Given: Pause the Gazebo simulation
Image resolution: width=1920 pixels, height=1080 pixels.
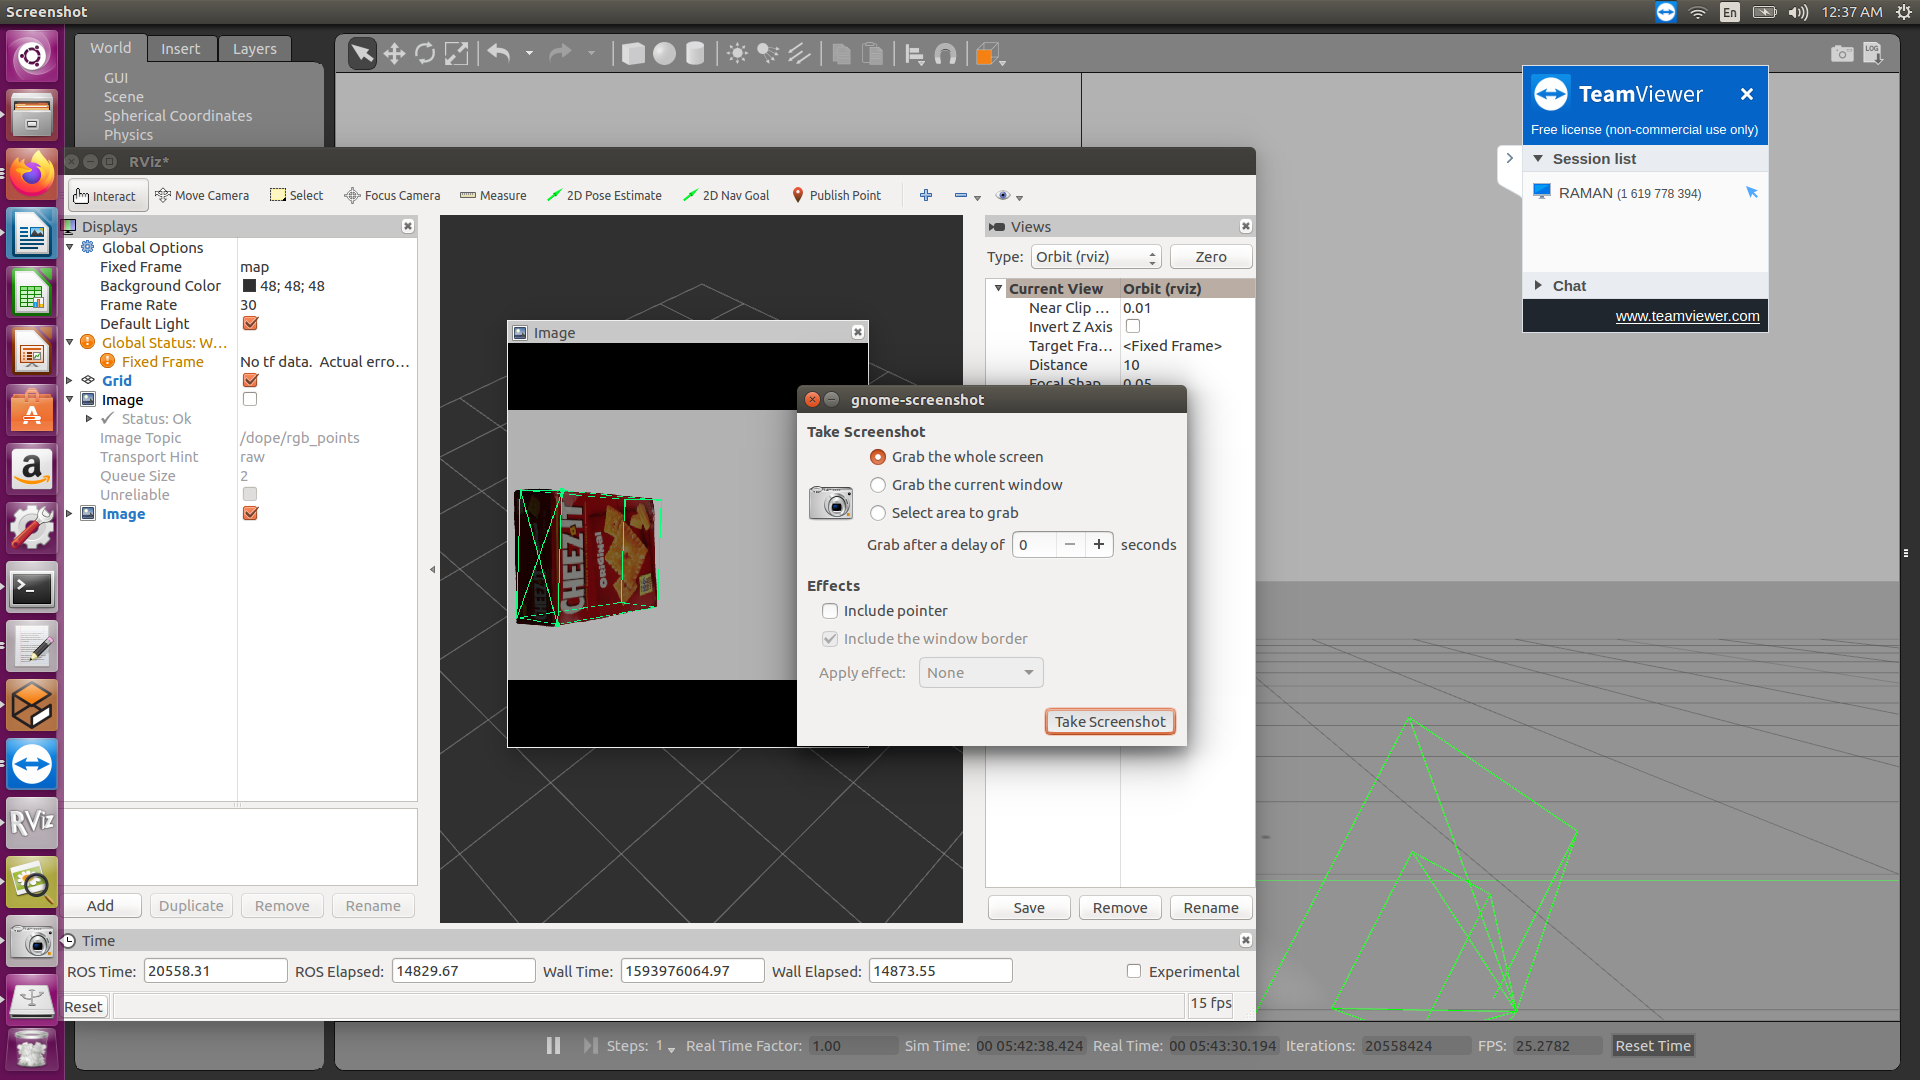Looking at the screenshot, I should tap(553, 1045).
